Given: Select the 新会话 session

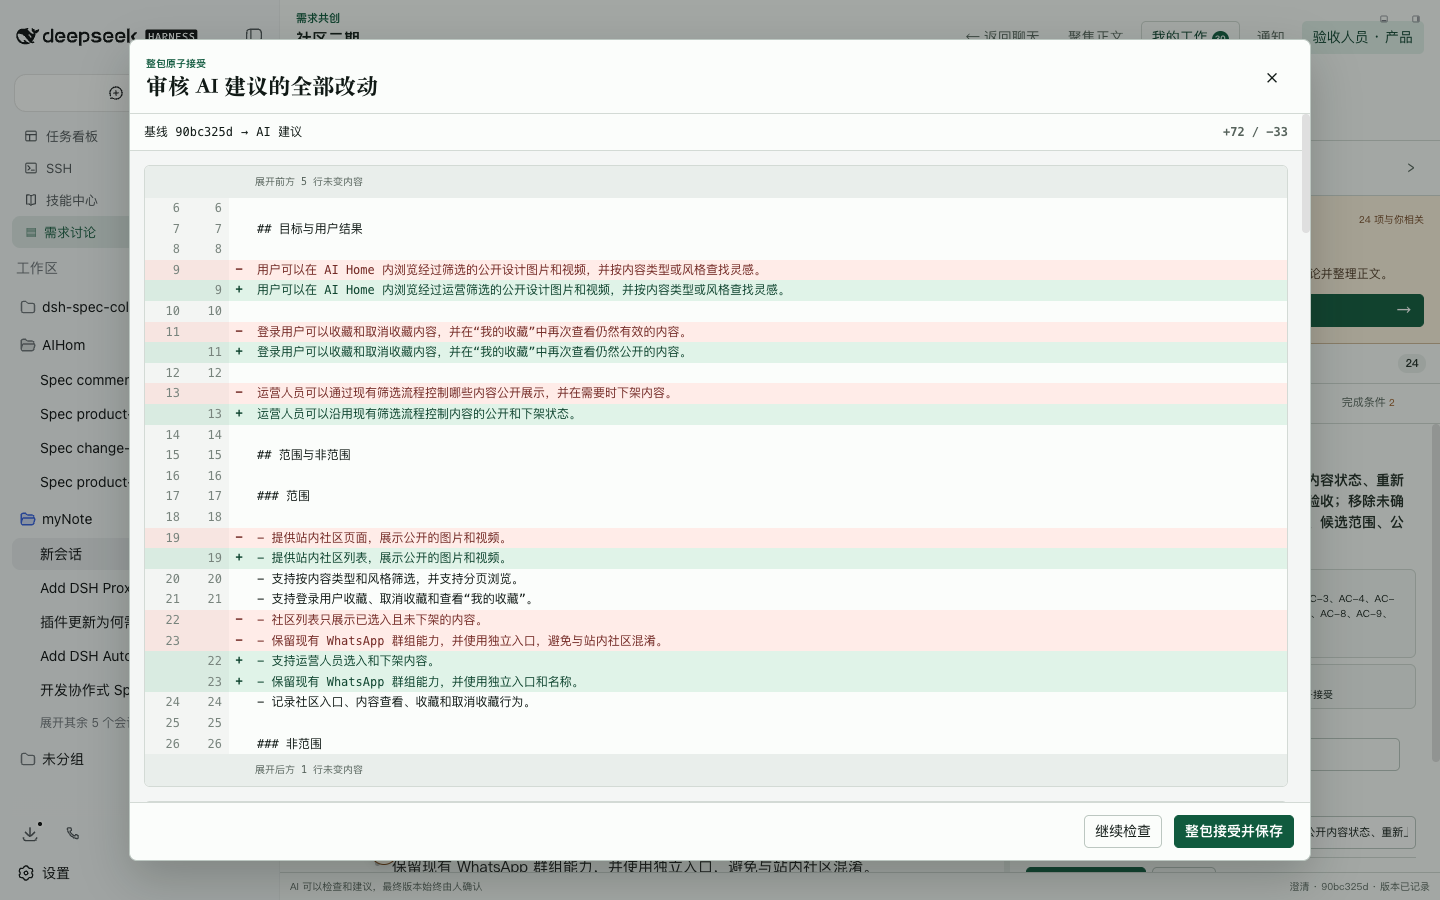Looking at the screenshot, I should tap(70, 554).
